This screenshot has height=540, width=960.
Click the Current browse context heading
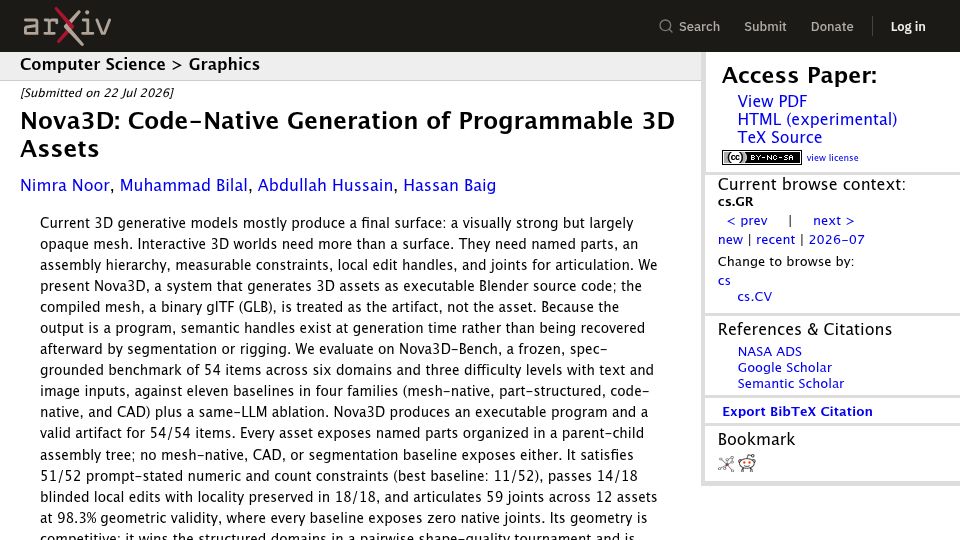(811, 184)
